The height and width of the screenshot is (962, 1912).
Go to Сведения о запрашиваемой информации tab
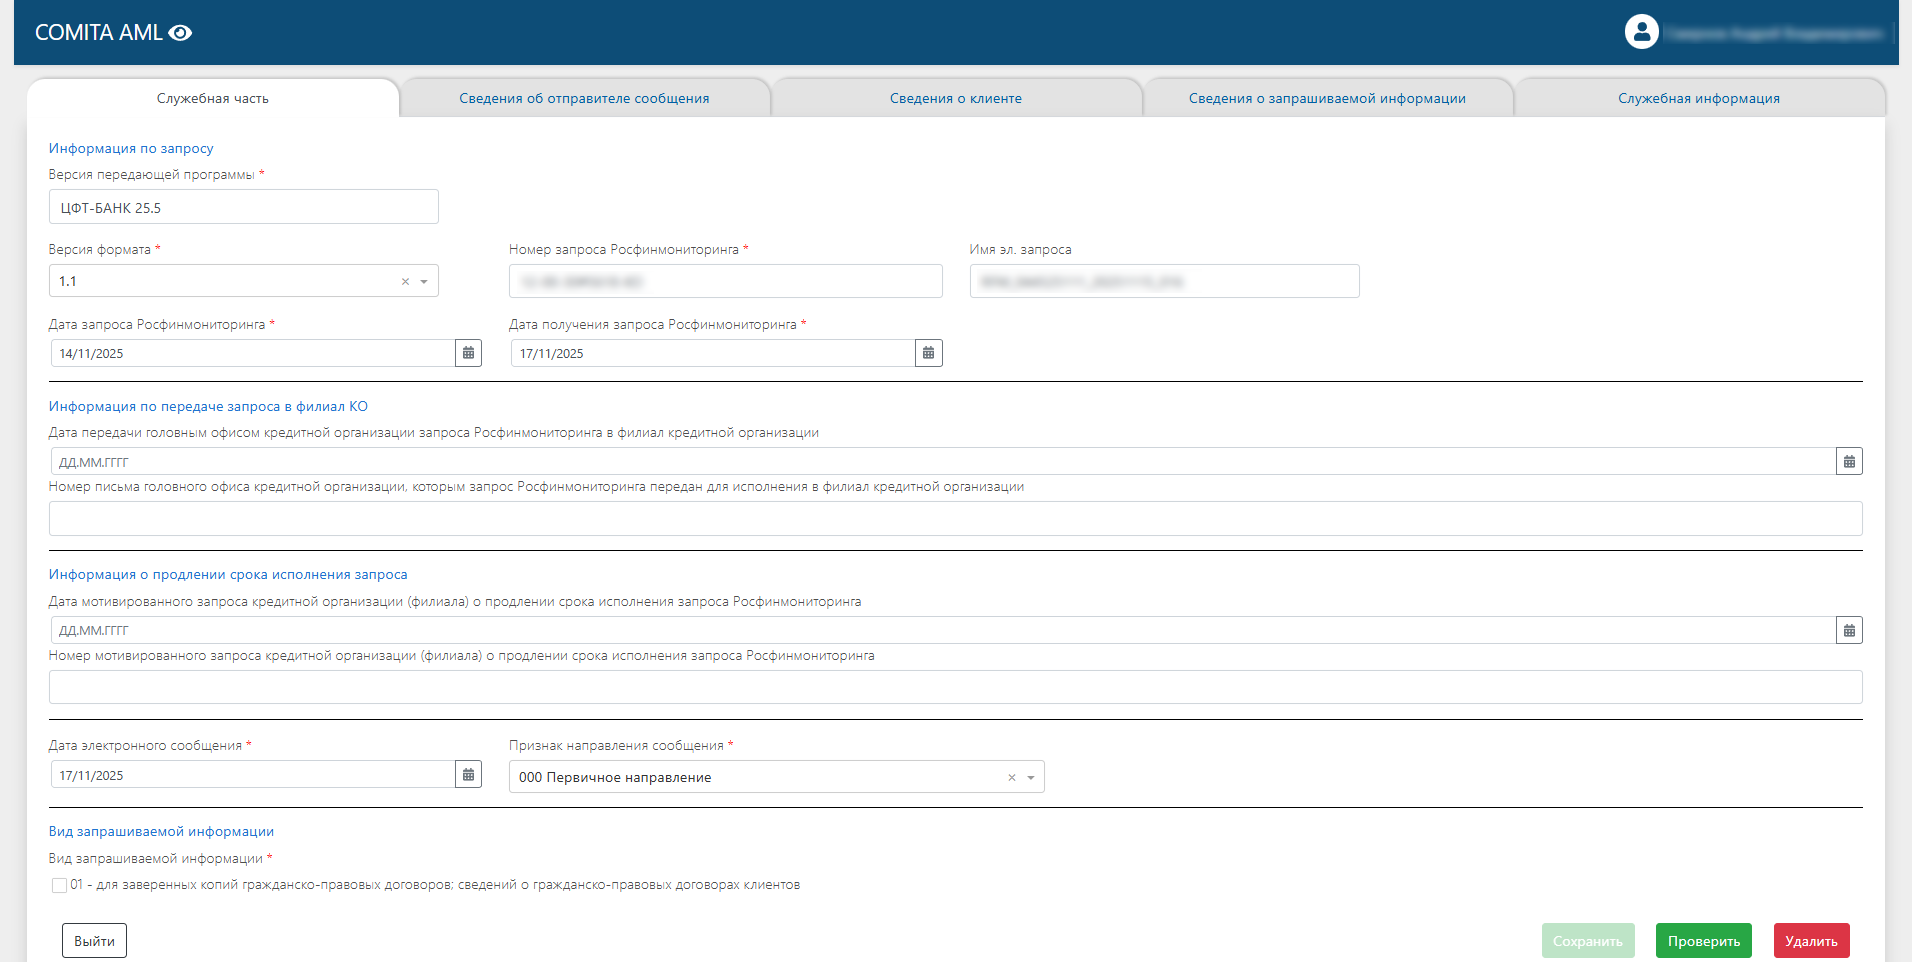(1326, 98)
